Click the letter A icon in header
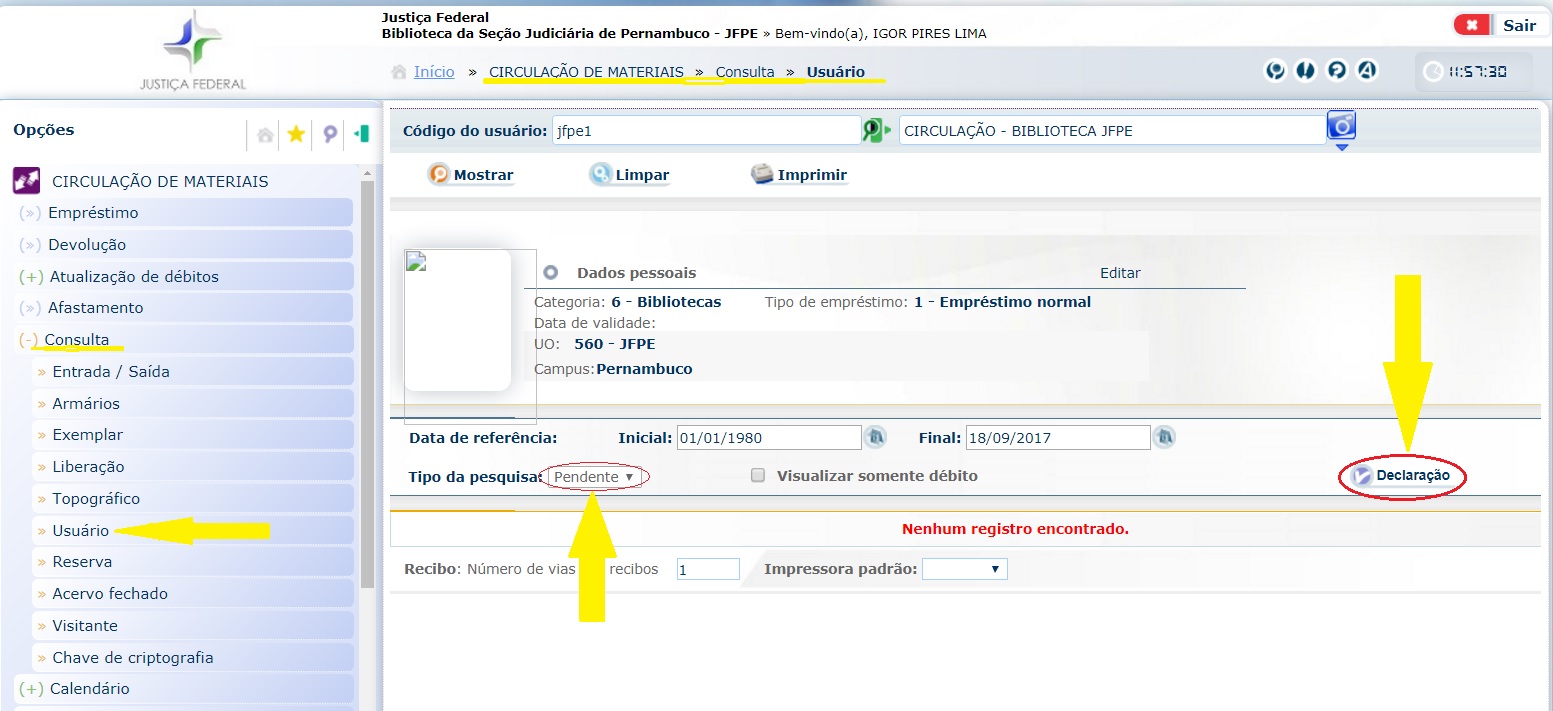This screenshot has height=711, width=1553. [1367, 70]
